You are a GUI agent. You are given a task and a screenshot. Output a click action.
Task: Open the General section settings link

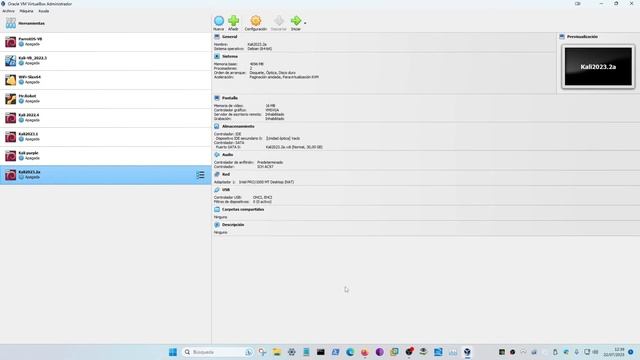pos(229,37)
